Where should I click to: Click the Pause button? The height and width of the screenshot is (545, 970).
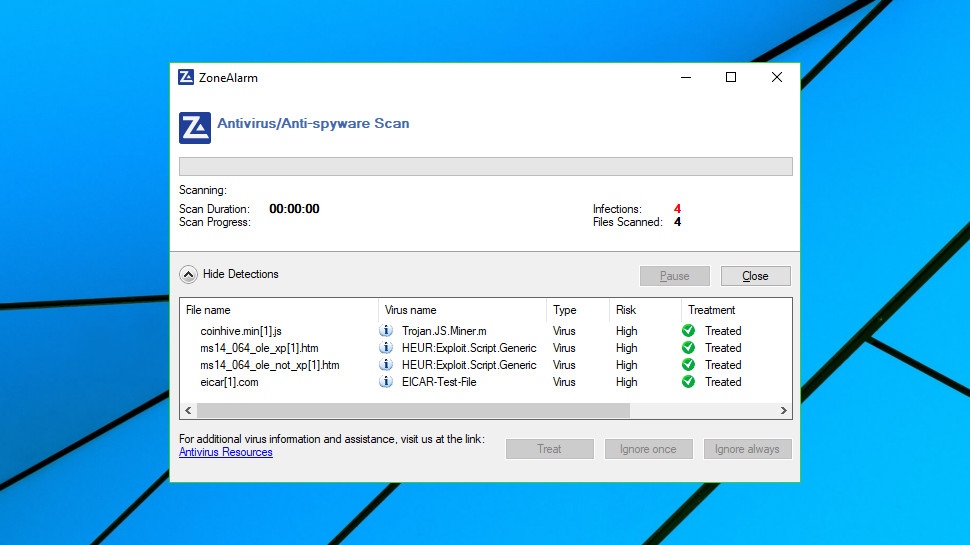click(x=674, y=276)
